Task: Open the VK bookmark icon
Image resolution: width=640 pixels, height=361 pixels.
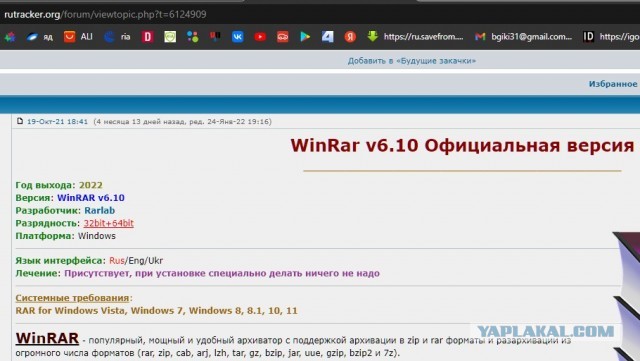Action: (x=238, y=37)
